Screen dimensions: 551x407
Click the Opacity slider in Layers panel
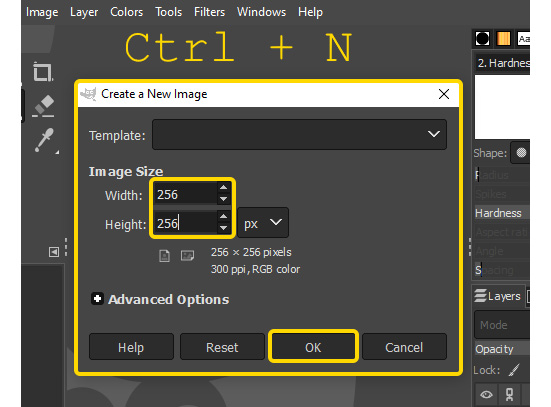502,349
